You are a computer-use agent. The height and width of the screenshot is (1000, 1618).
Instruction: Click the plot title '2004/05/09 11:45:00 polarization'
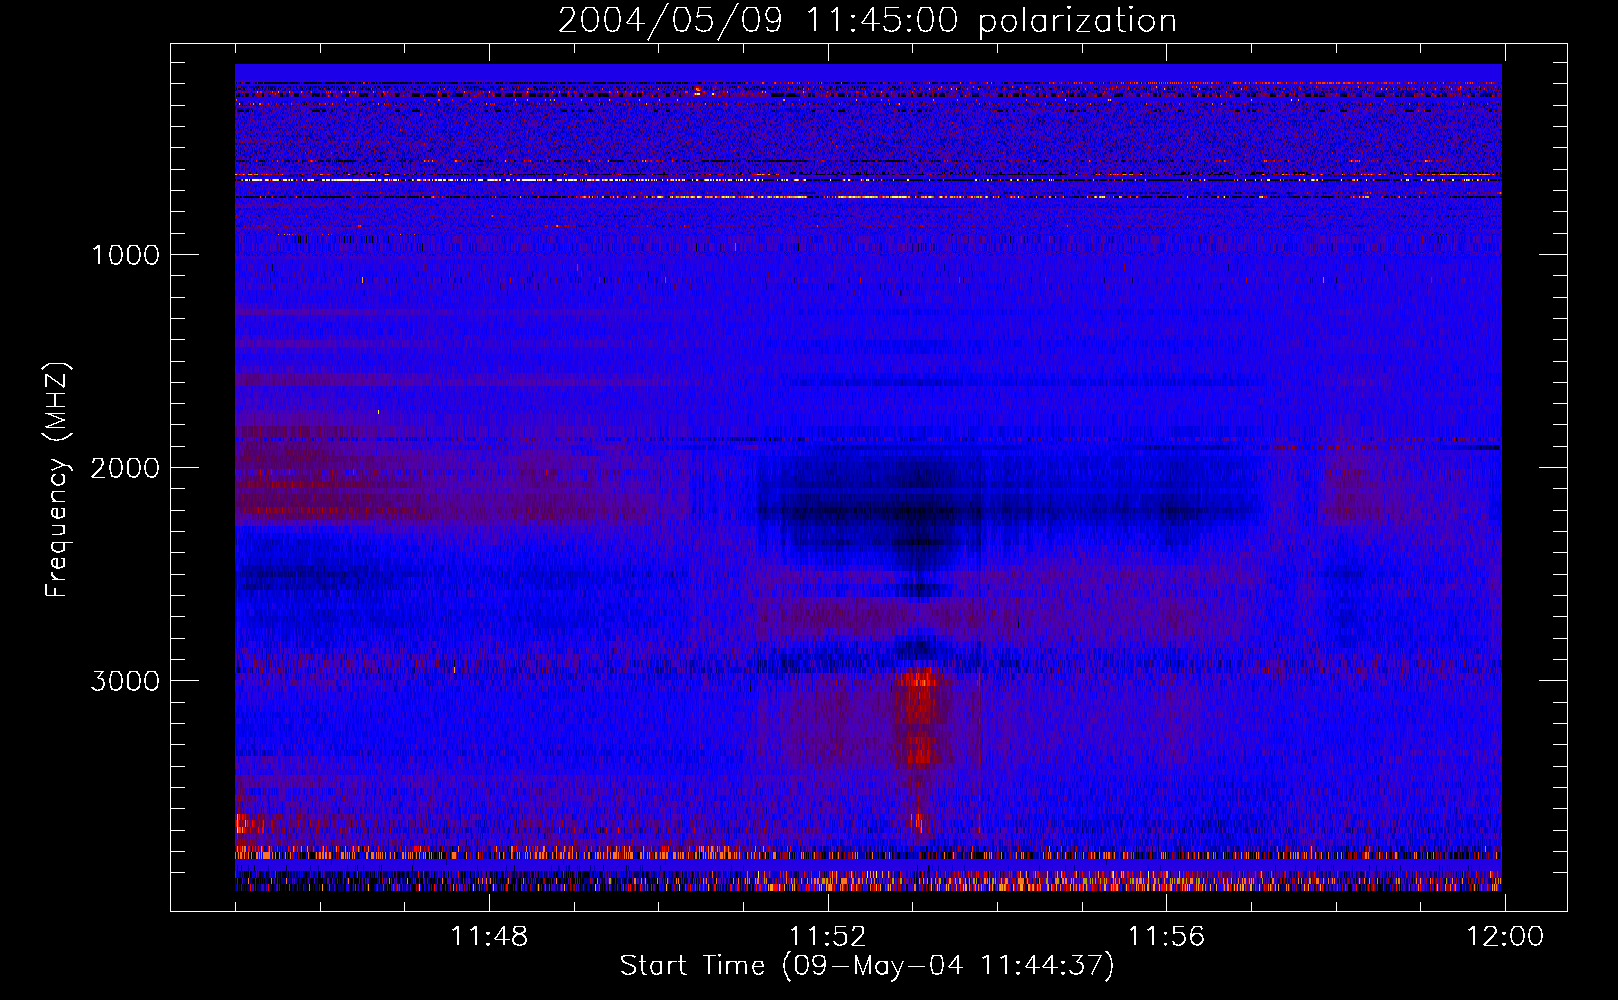tap(867, 21)
